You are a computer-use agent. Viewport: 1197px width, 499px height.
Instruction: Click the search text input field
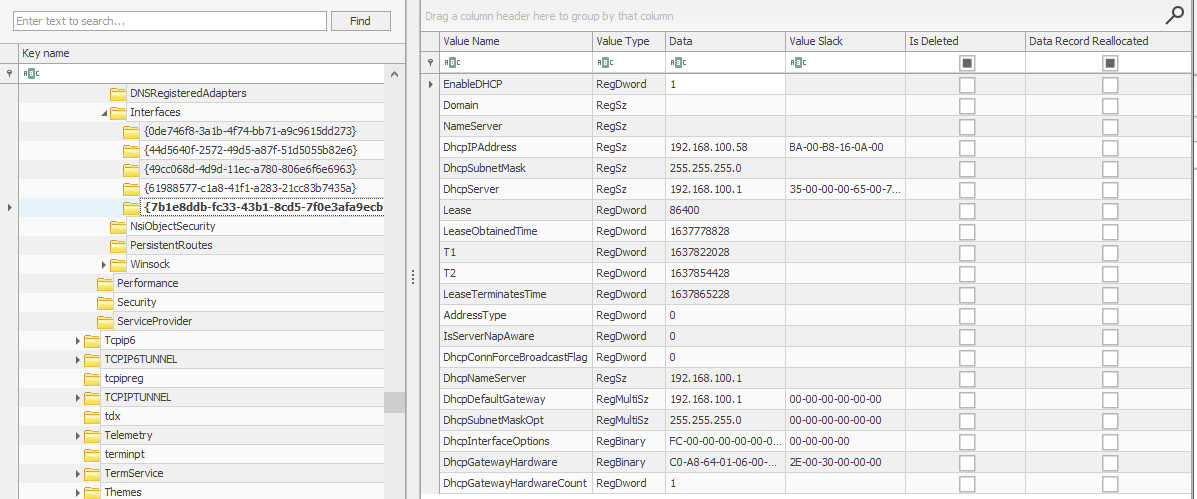coord(170,21)
